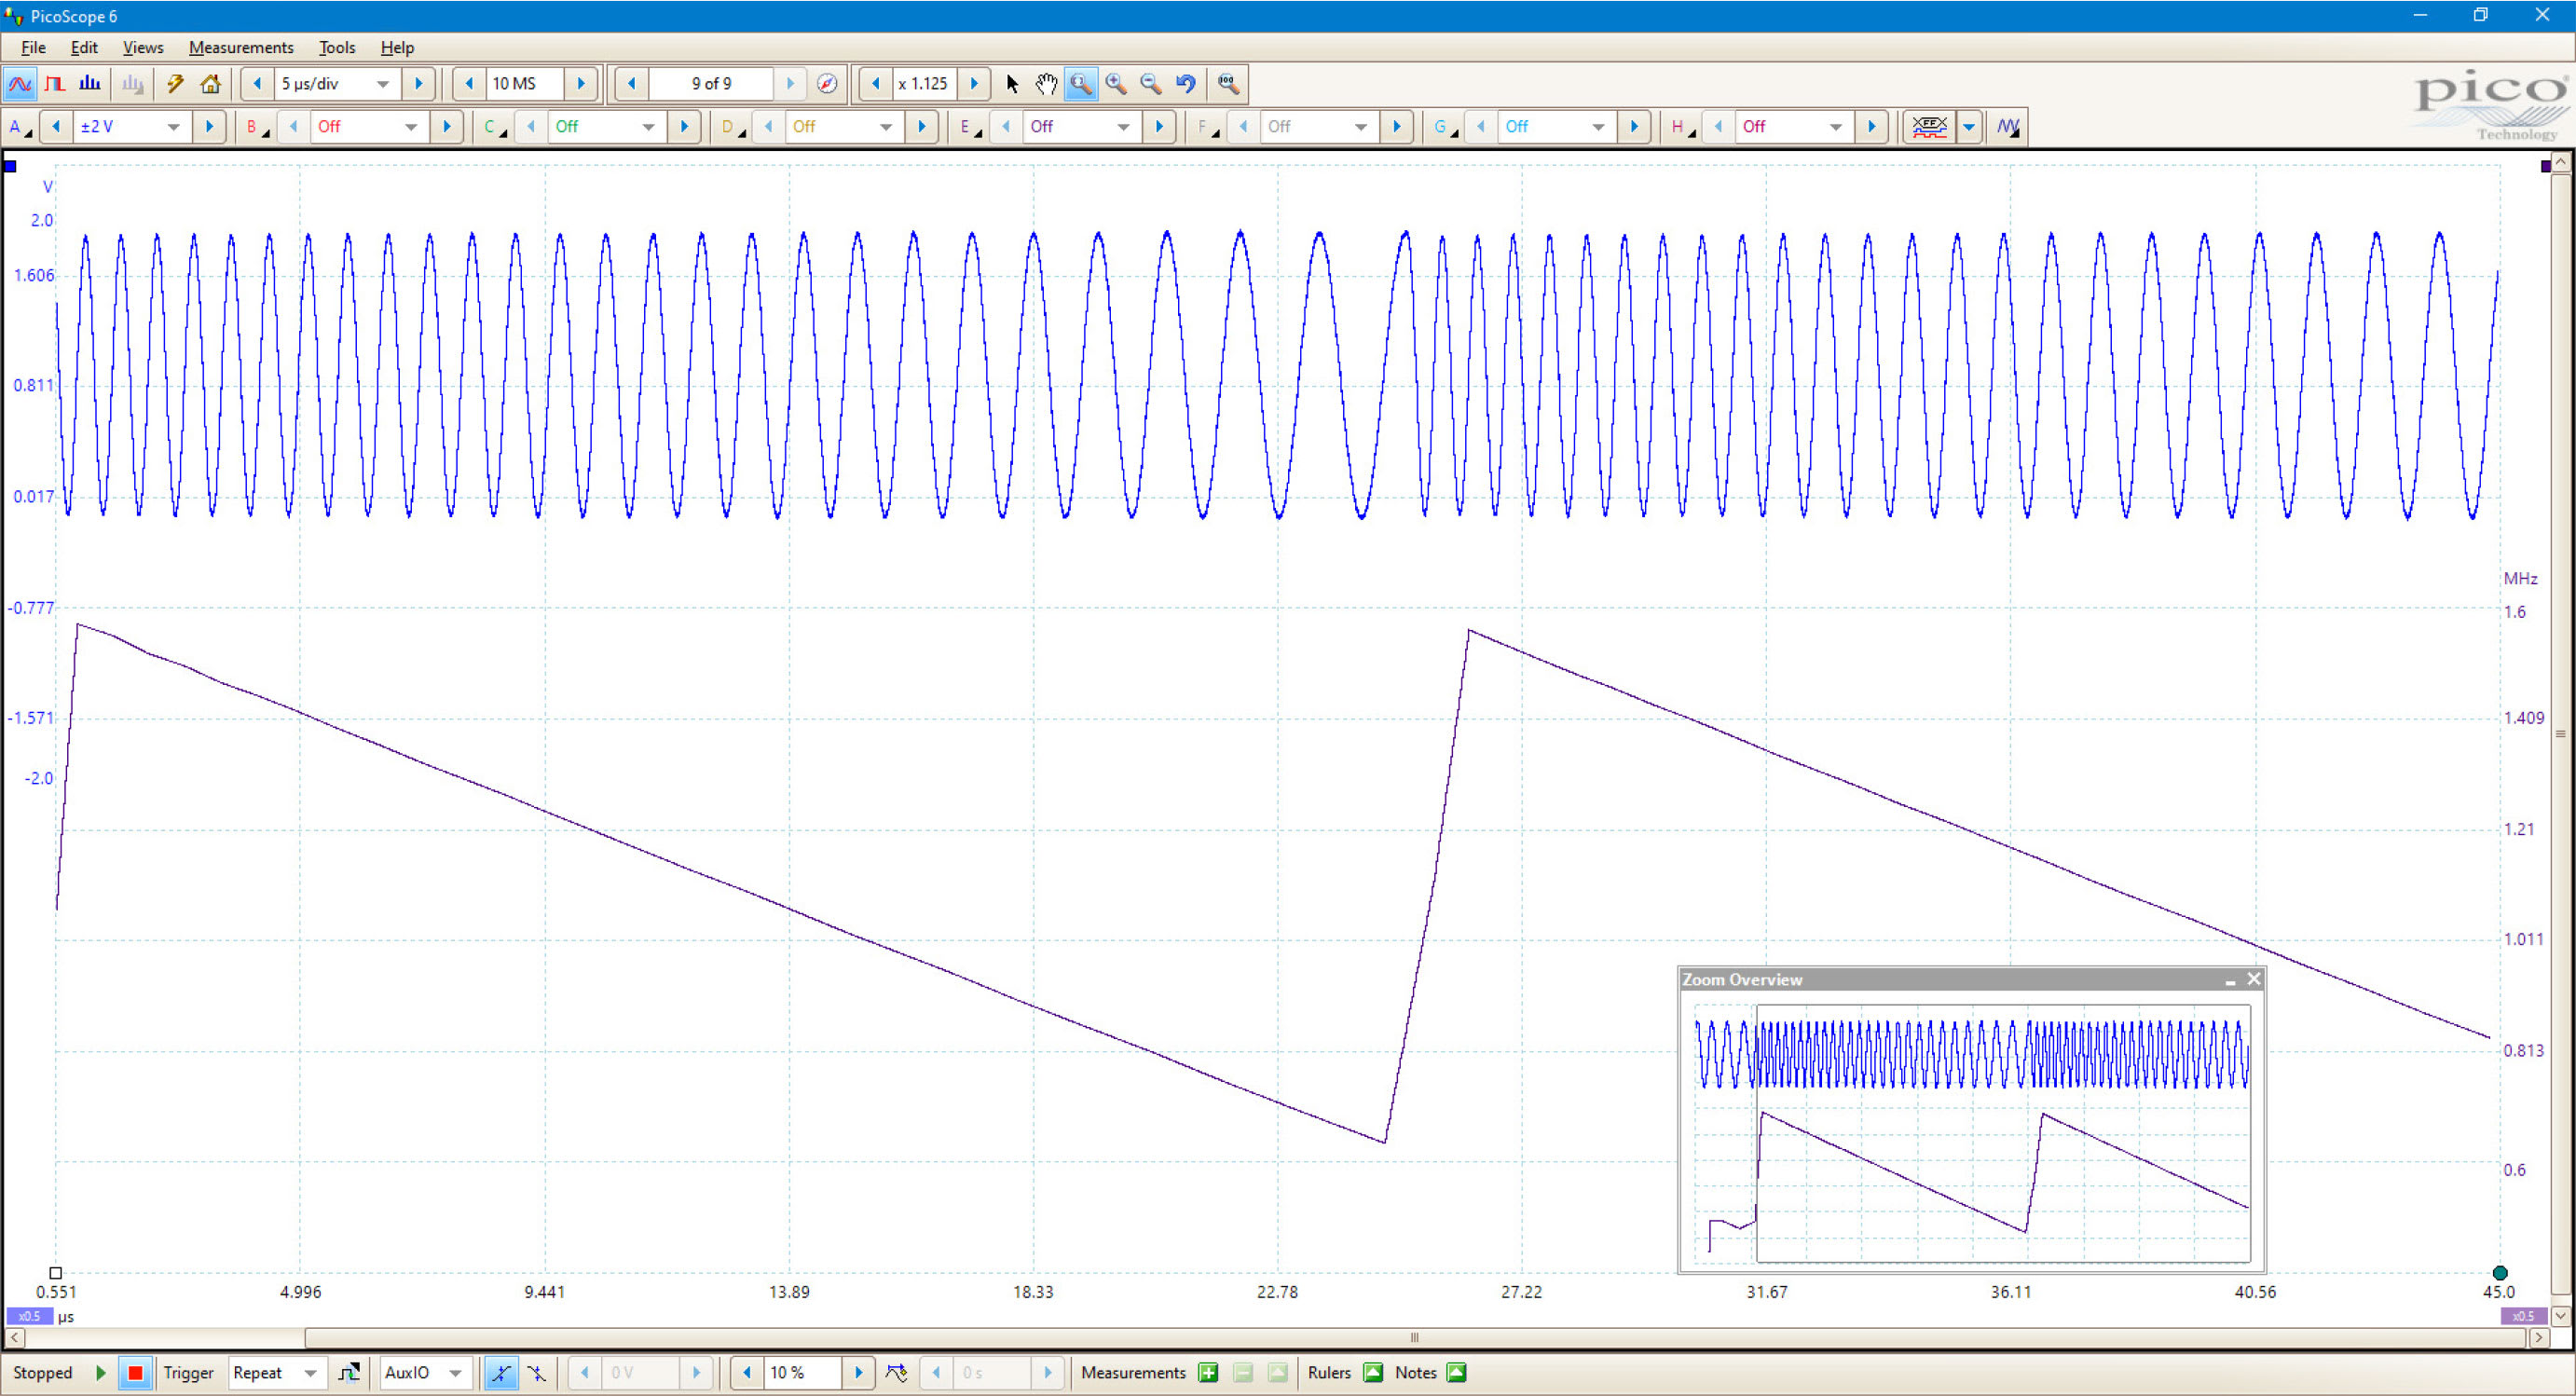Click the Home display icon

210,84
